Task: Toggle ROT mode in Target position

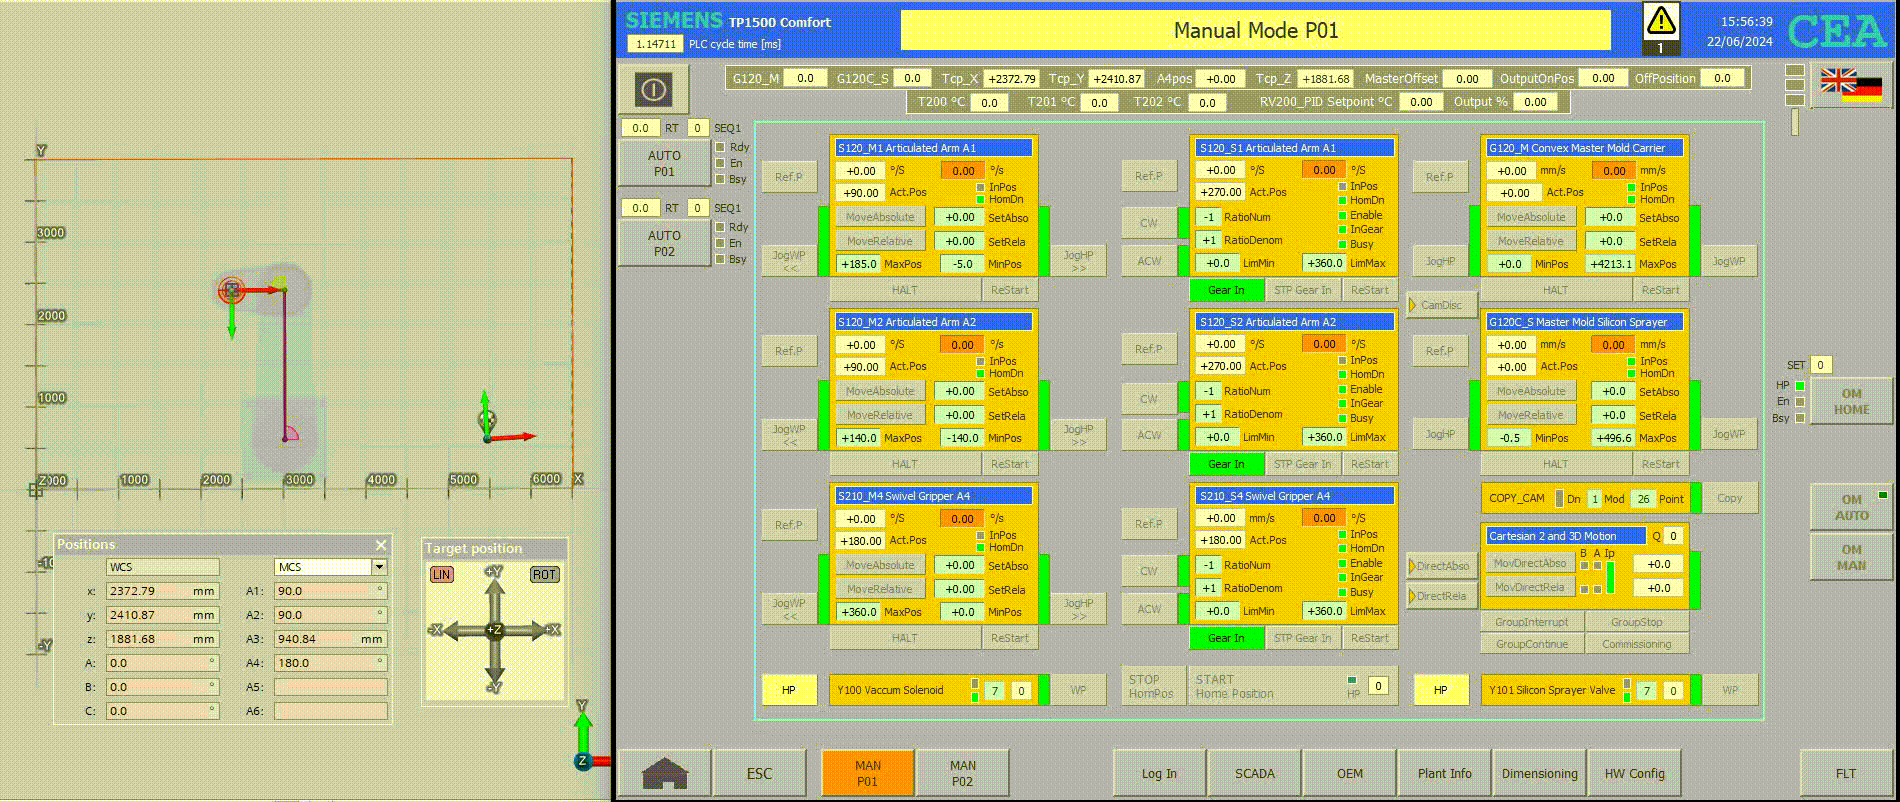Action: pyautogui.click(x=544, y=575)
